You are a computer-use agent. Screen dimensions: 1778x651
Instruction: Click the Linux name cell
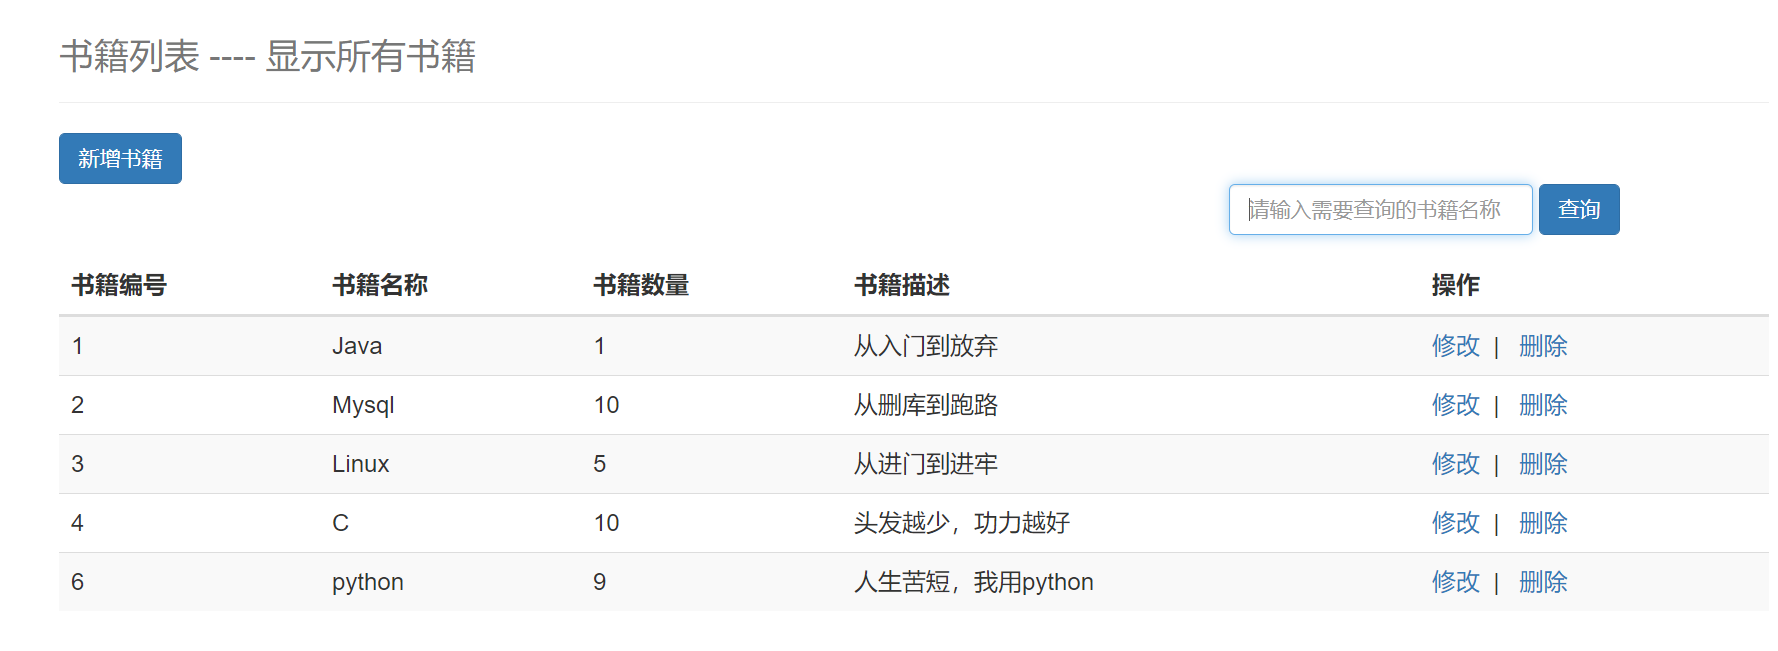click(361, 464)
